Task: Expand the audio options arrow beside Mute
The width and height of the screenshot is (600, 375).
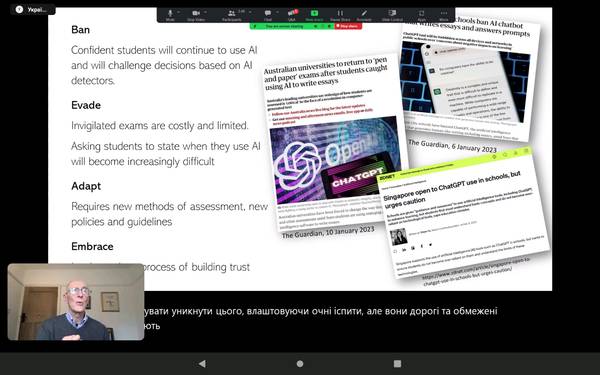Action: (x=179, y=12)
